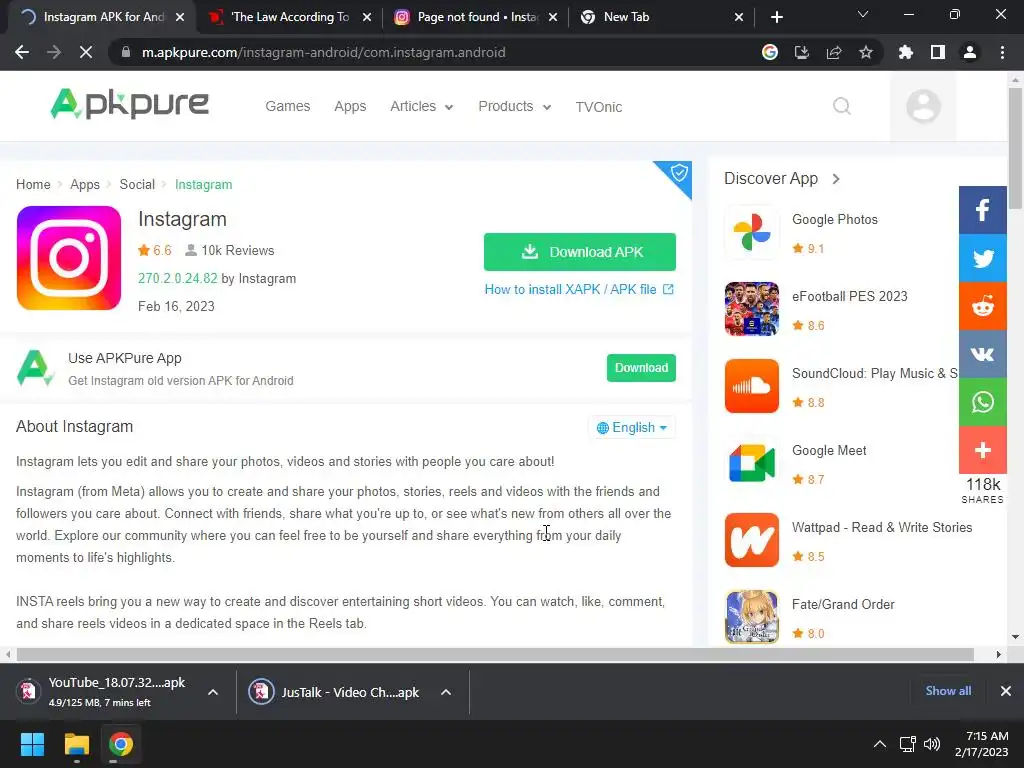This screenshot has width=1024, height=768.
Task: Open Chrome tab search dropdown
Action: click(863, 15)
